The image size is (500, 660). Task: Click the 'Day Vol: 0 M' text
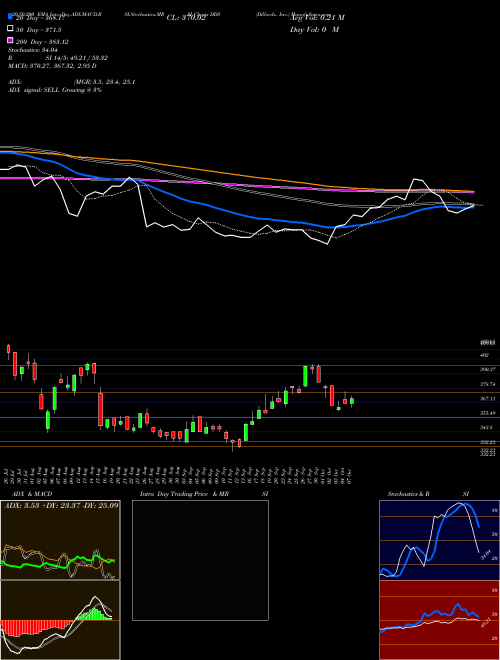pyautogui.click(x=314, y=29)
